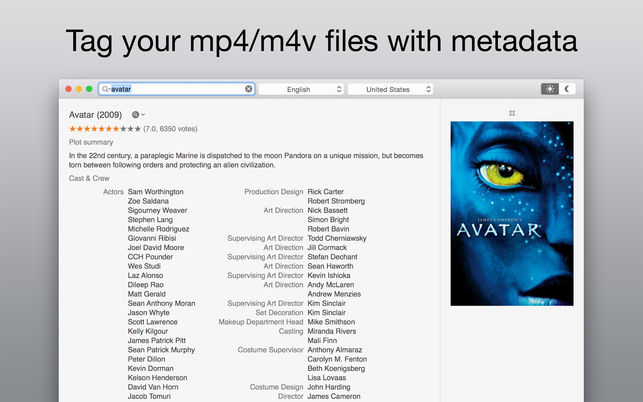This screenshot has width=643, height=402.
Task: Click the avatar search field
Action: coord(177,89)
